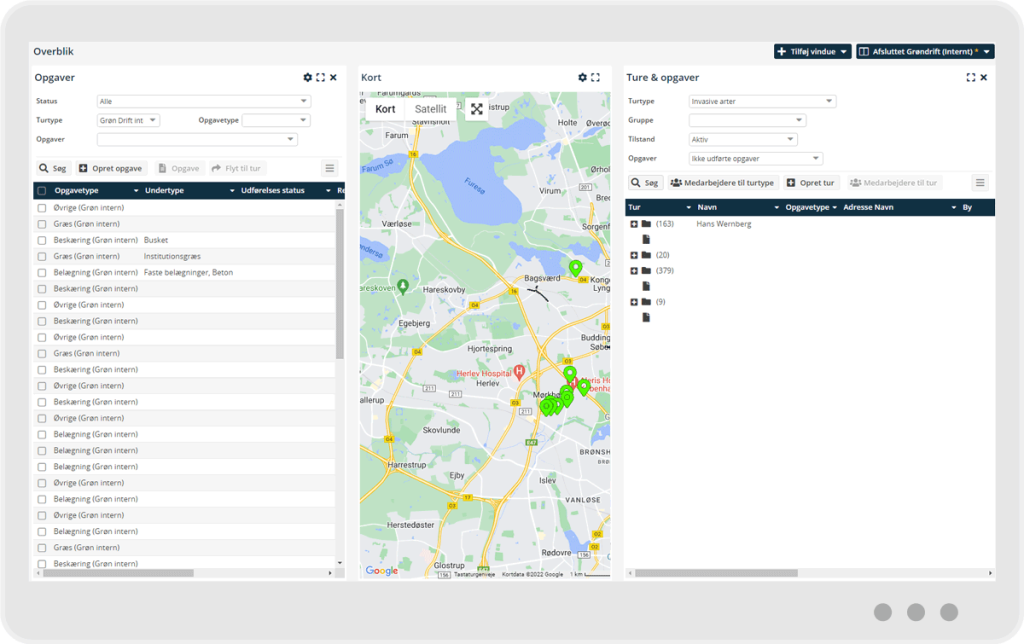
Task: Switch map to Kort view
Action: (385, 109)
